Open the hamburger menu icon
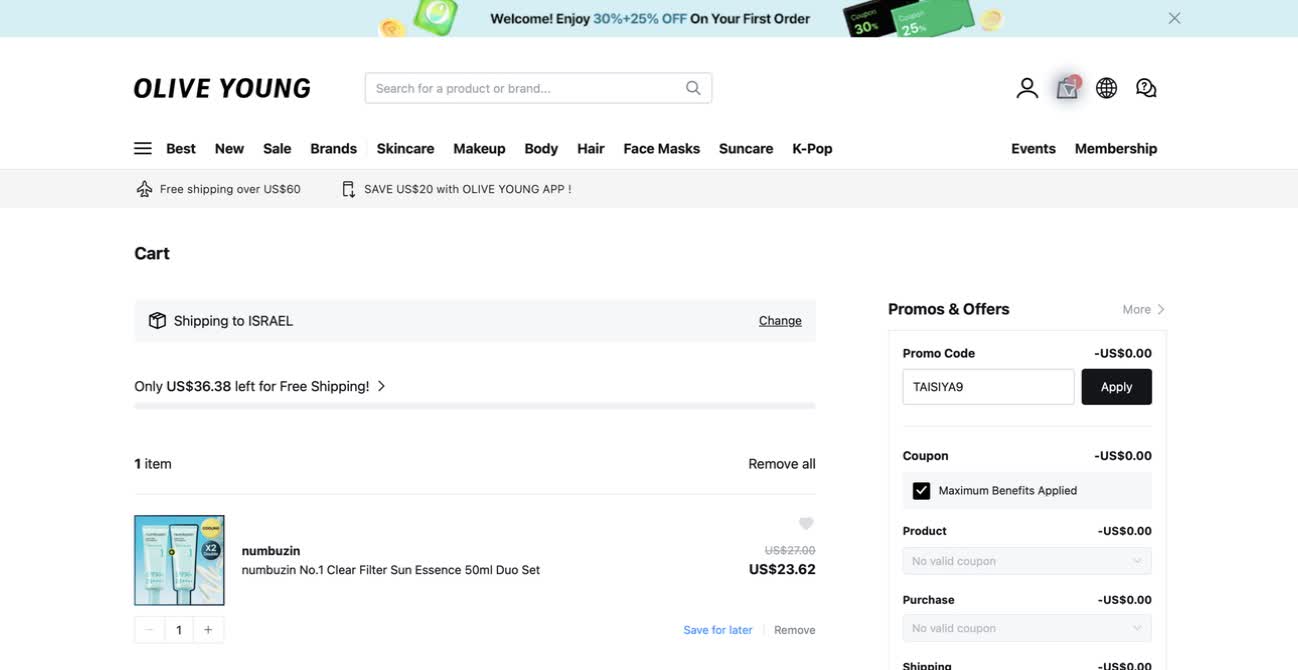 [143, 148]
